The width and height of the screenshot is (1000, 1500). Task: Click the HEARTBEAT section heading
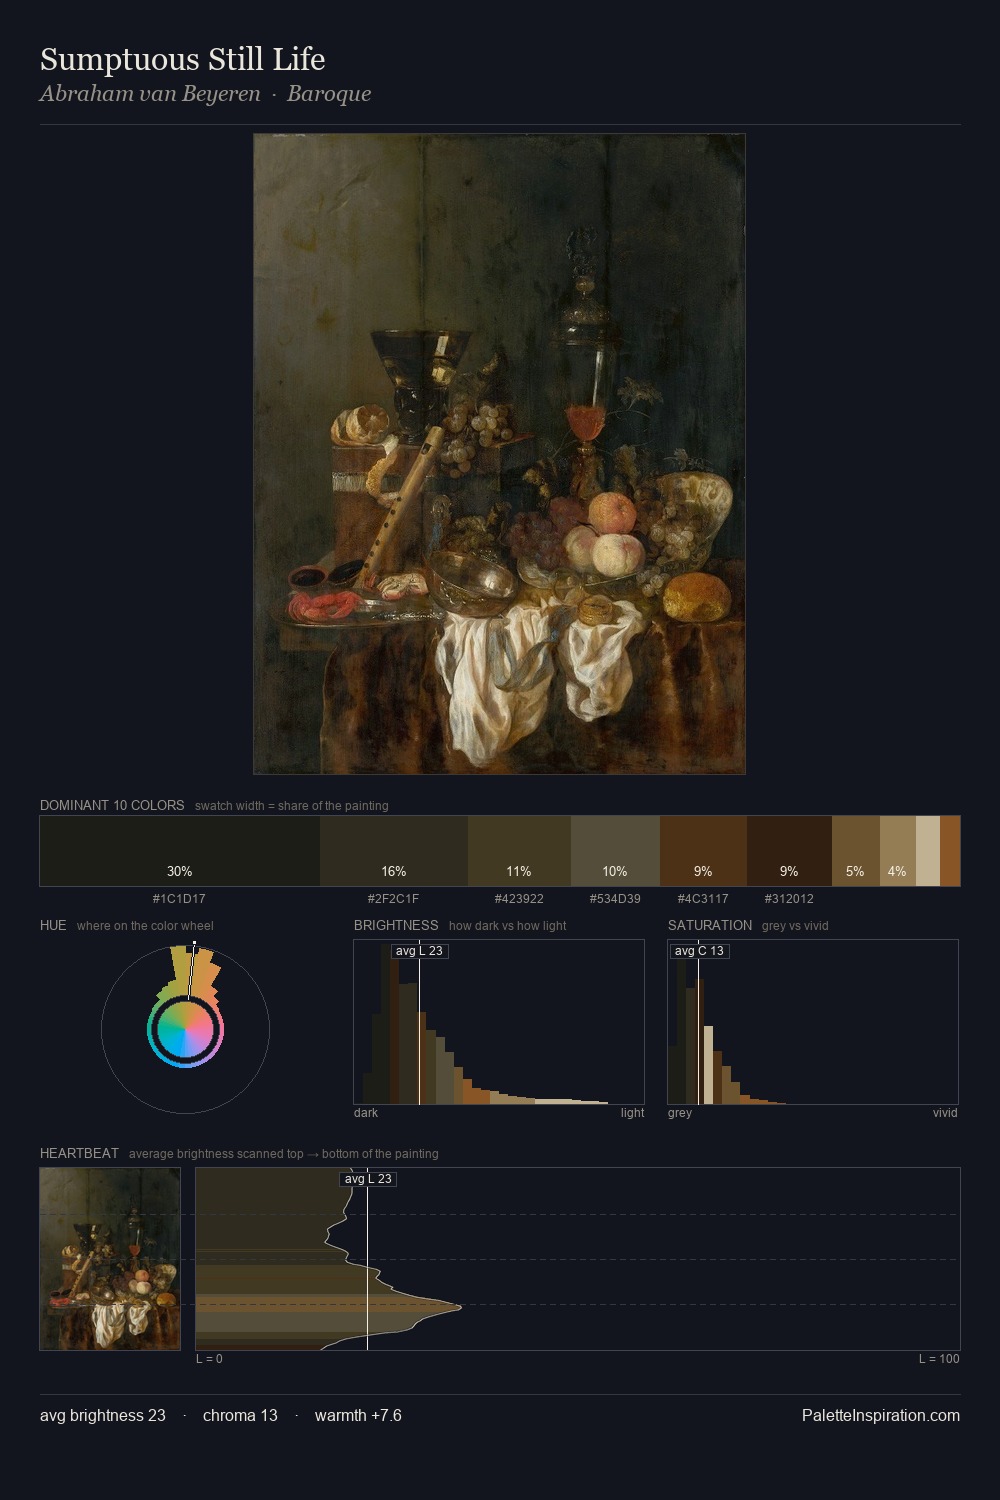pyautogui.click(x=79, y=1153)
